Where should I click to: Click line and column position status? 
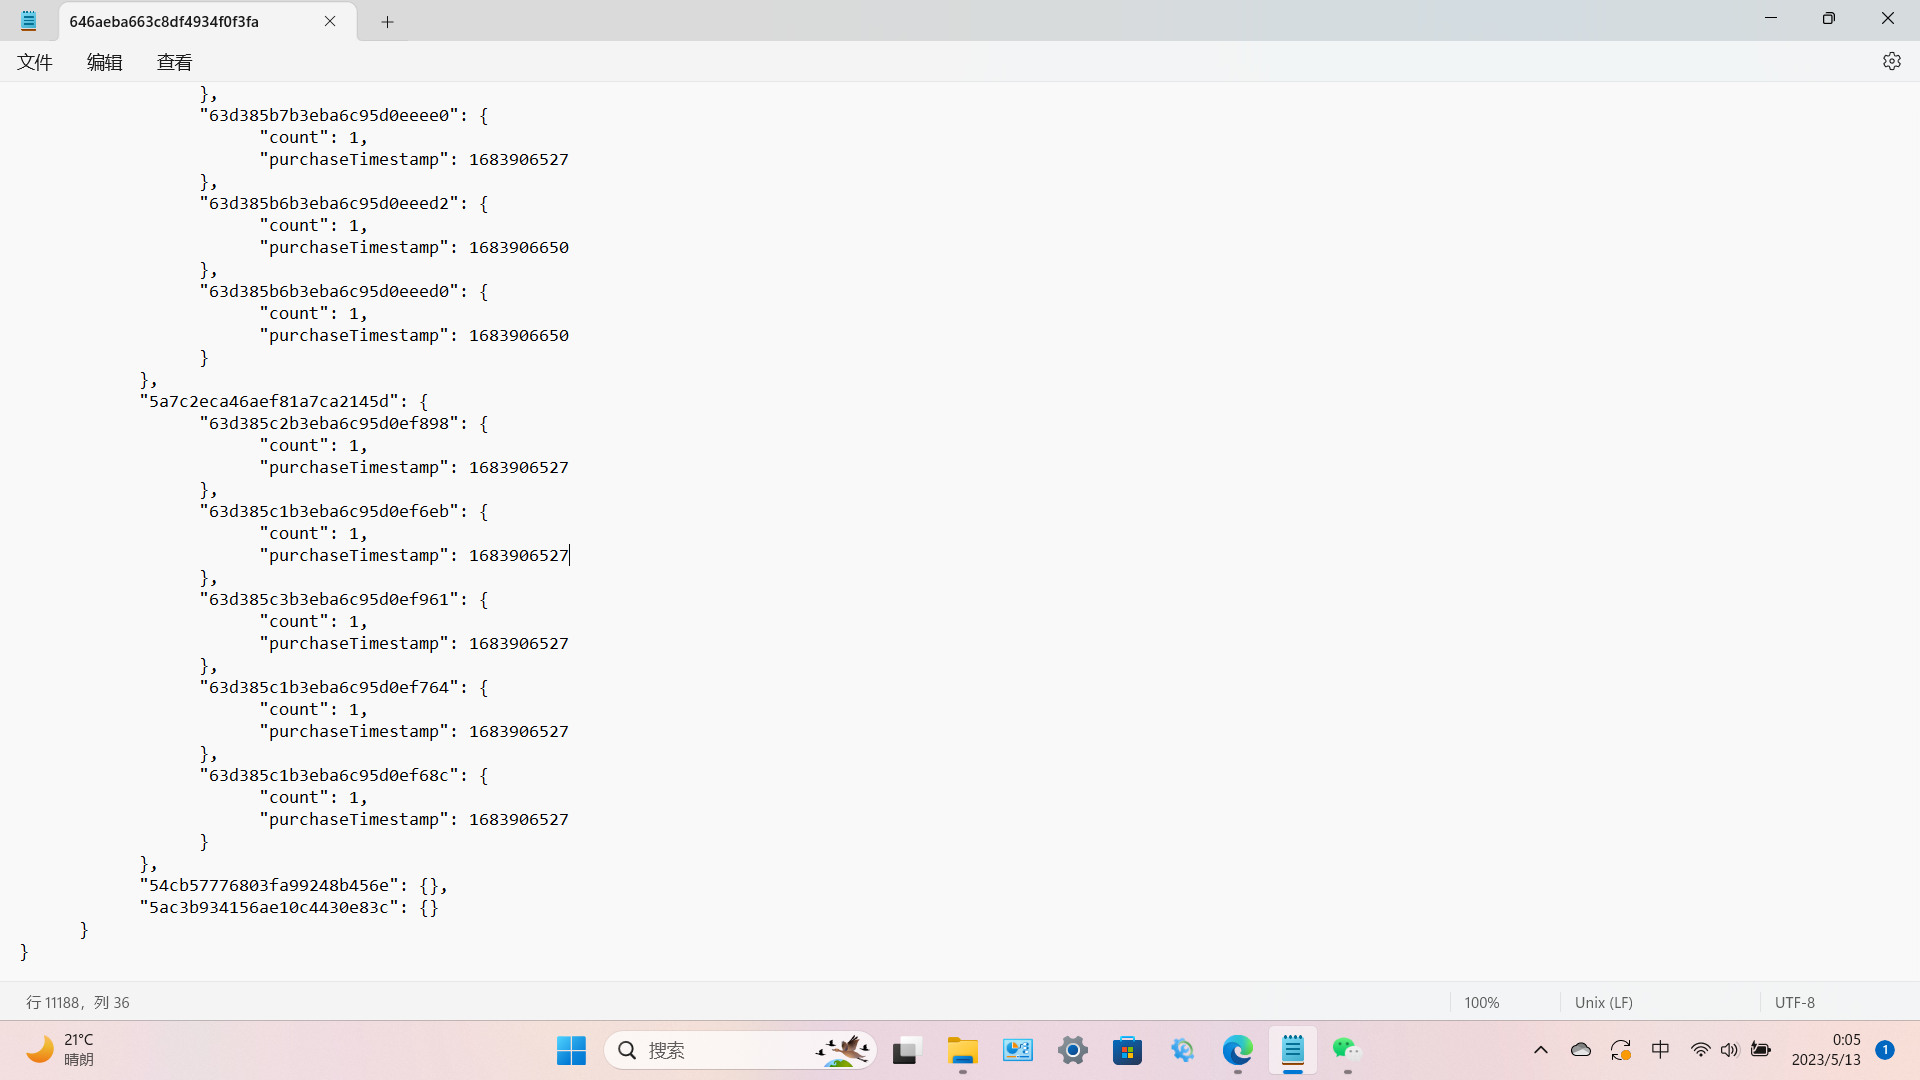pyautogui.click(x=78, y=1002)
